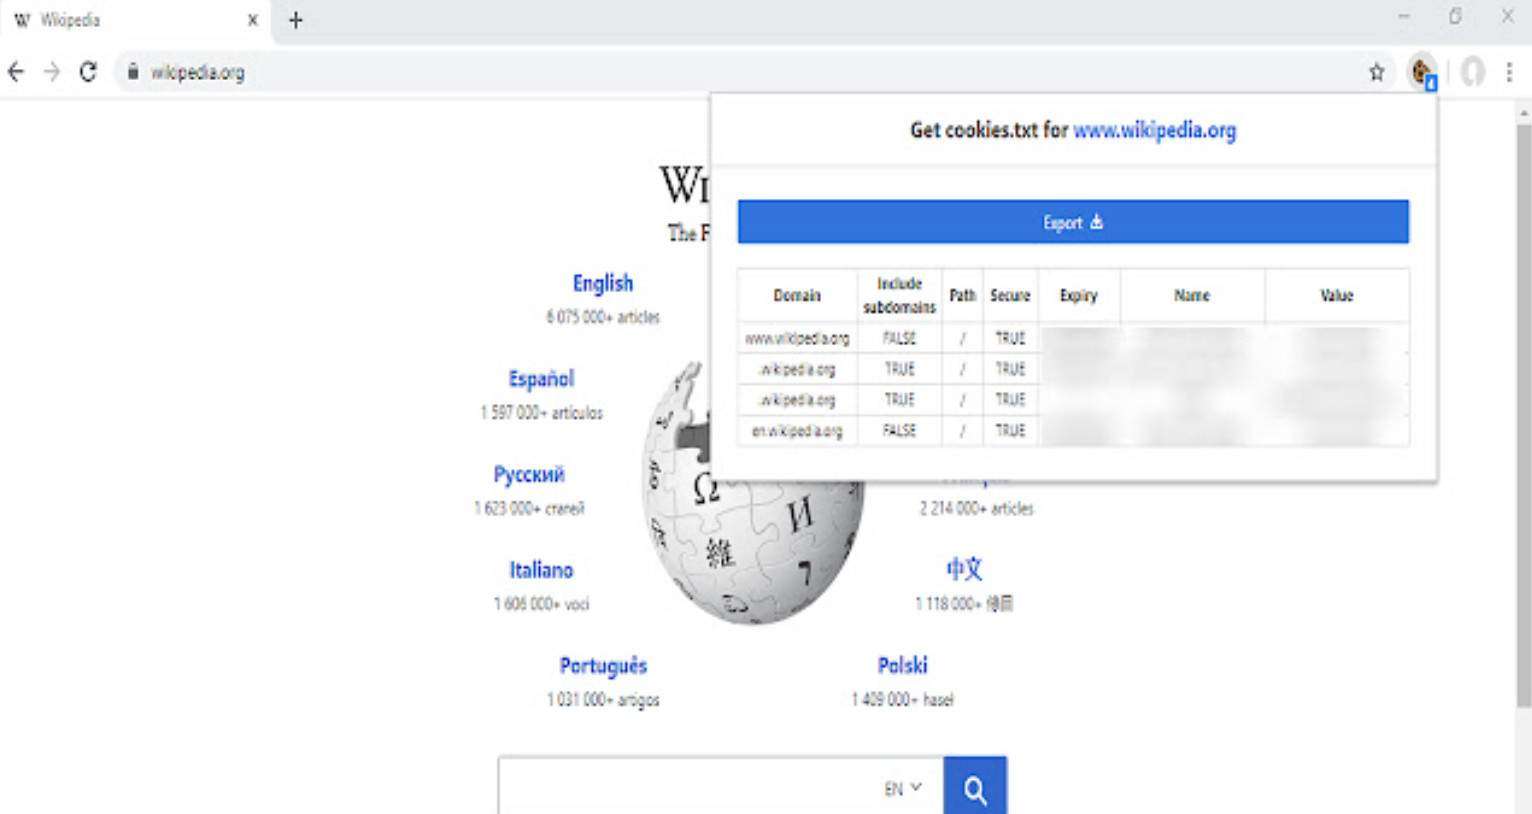Open the Chrome profile avatar
This screenshot has width=1532, height=814.
[x=1472, y=72]
